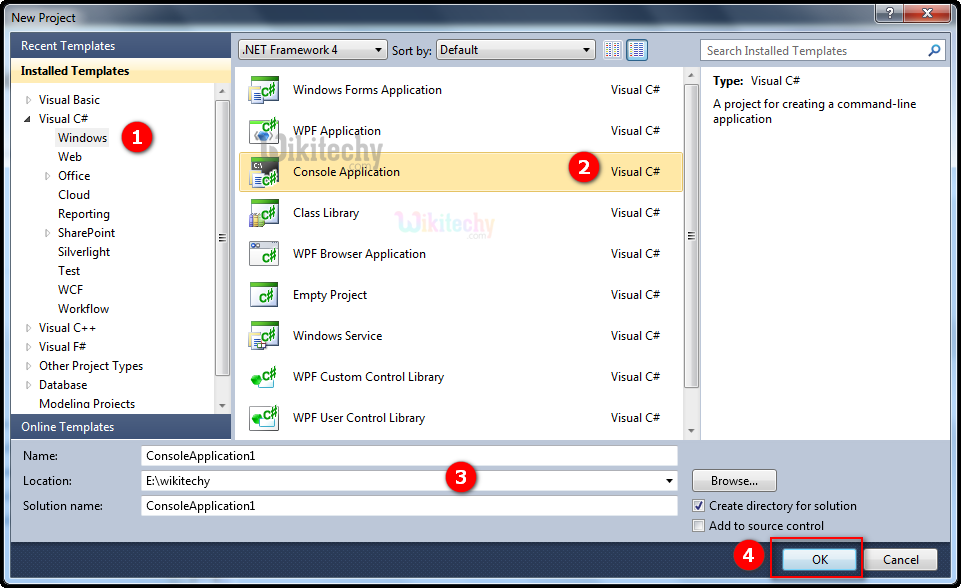
Task: Select the Class Library template icon
Action: click(x=263, y=214)
